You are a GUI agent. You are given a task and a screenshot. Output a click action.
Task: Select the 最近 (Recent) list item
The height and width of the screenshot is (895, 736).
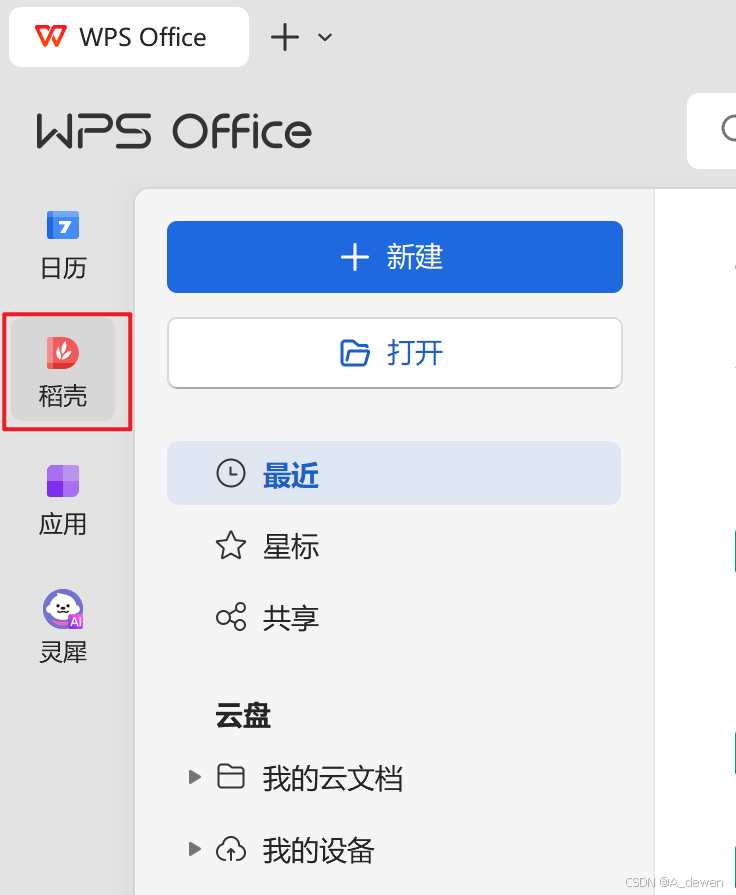pyautogui.click(x=394, y=473)
